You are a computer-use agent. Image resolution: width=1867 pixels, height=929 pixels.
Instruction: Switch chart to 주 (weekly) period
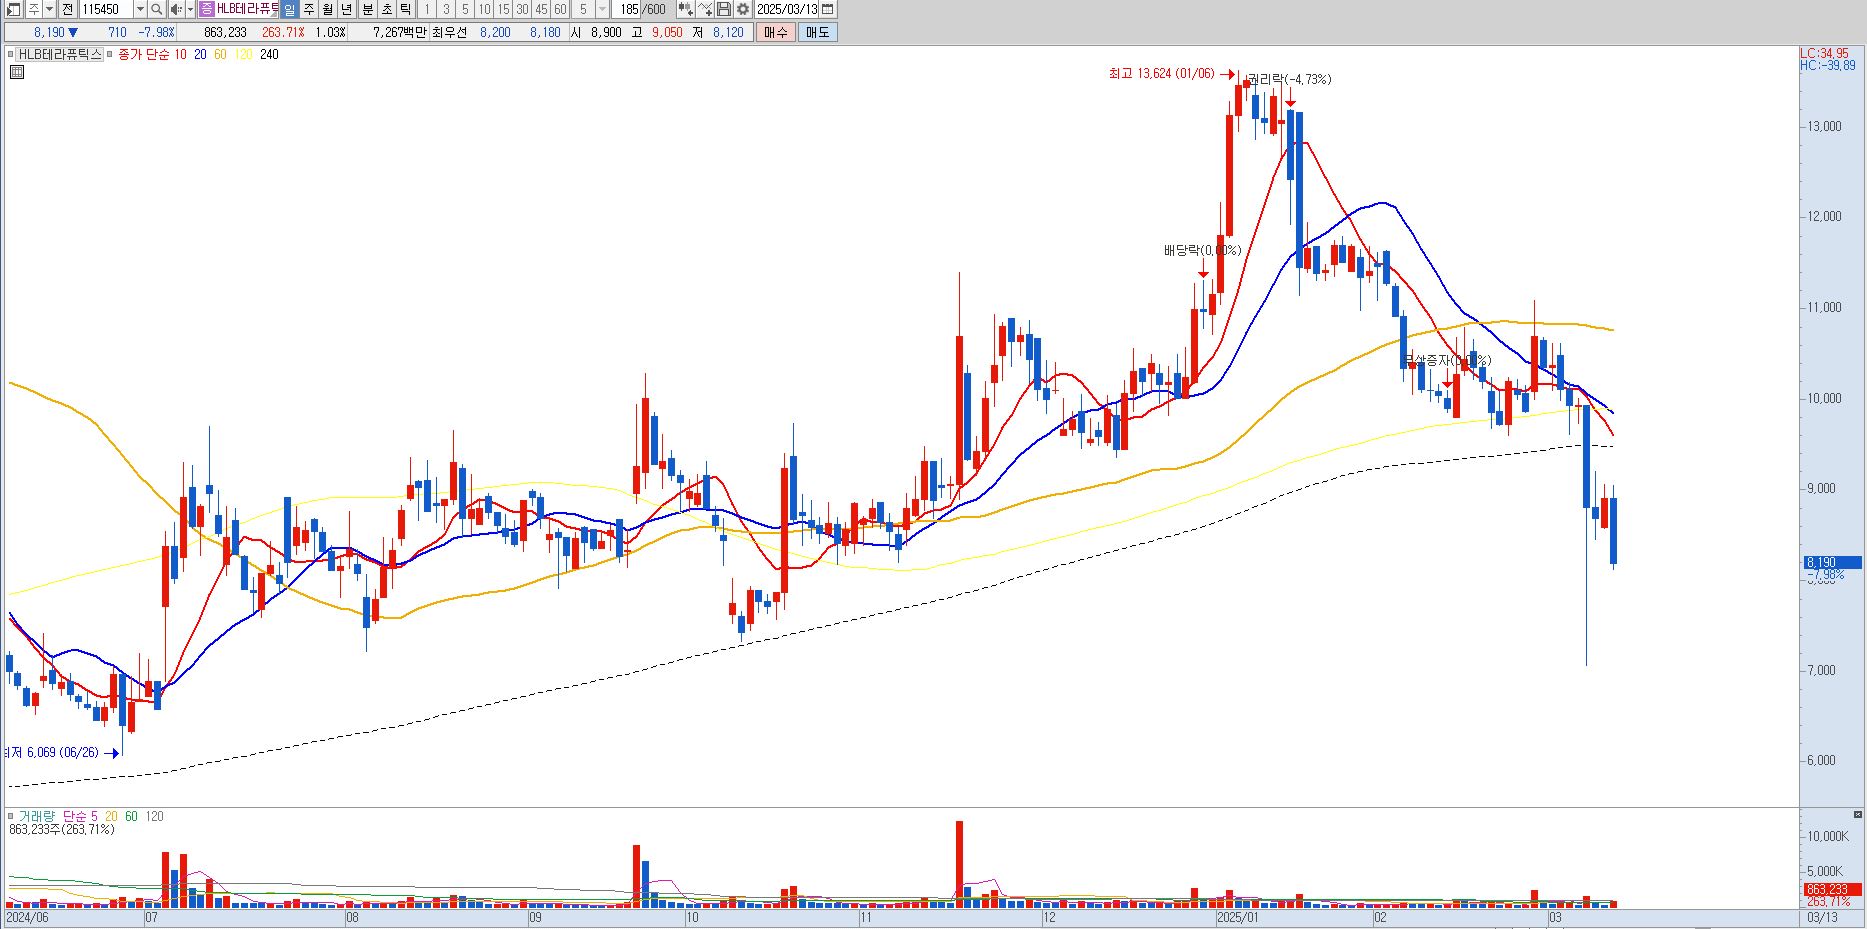pyautogui.click(x=309, y=9)
